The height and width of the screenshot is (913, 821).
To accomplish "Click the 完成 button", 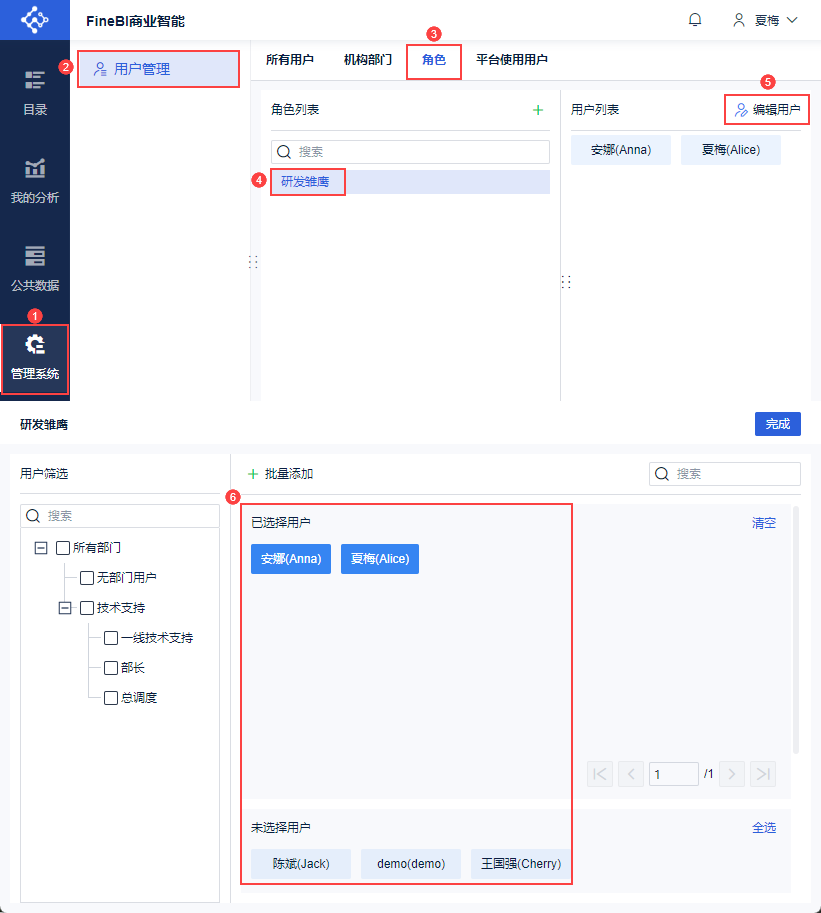I will pos(778,424).
